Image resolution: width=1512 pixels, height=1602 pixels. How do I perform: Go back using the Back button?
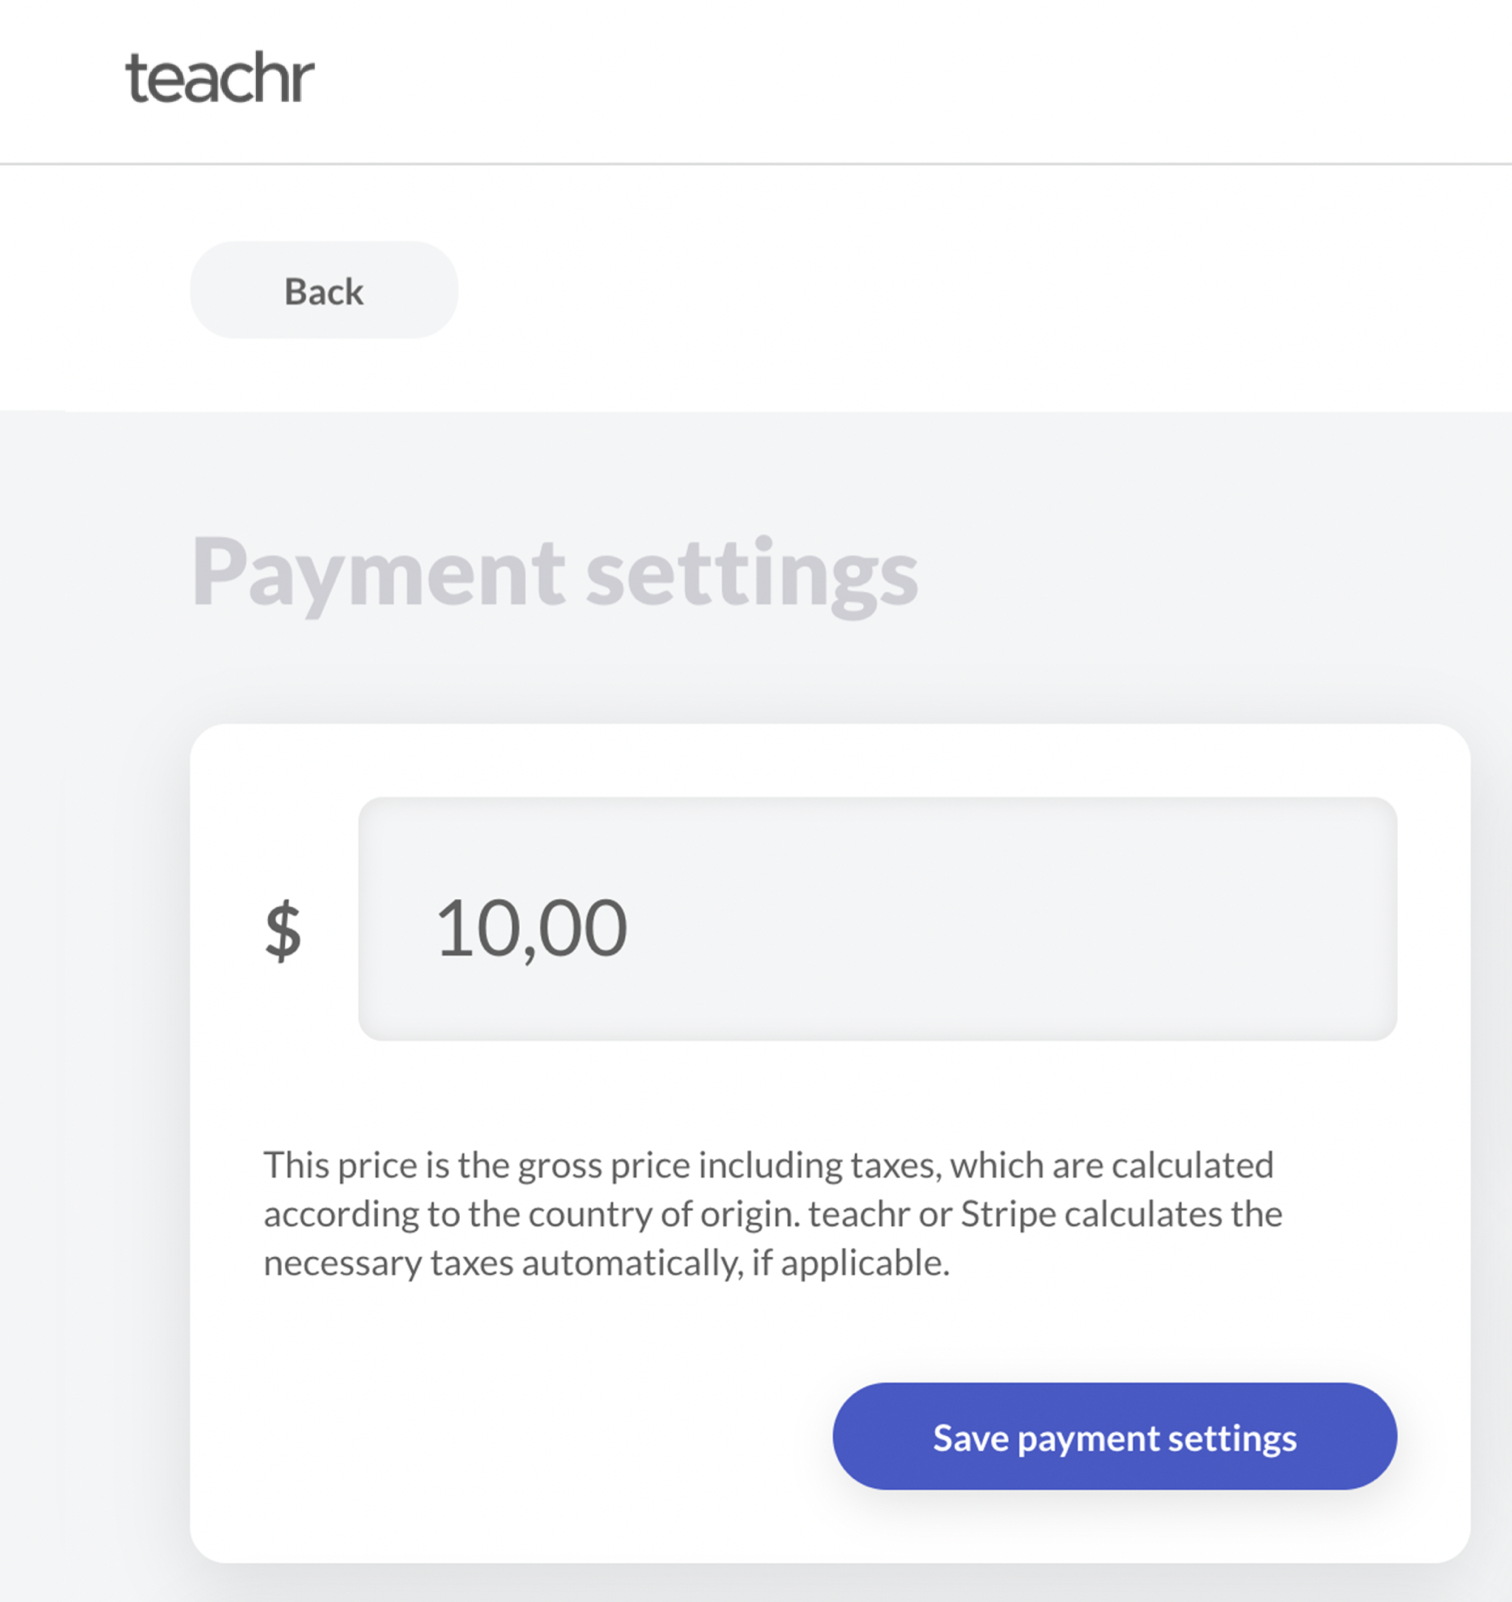[x=323, y=290]
